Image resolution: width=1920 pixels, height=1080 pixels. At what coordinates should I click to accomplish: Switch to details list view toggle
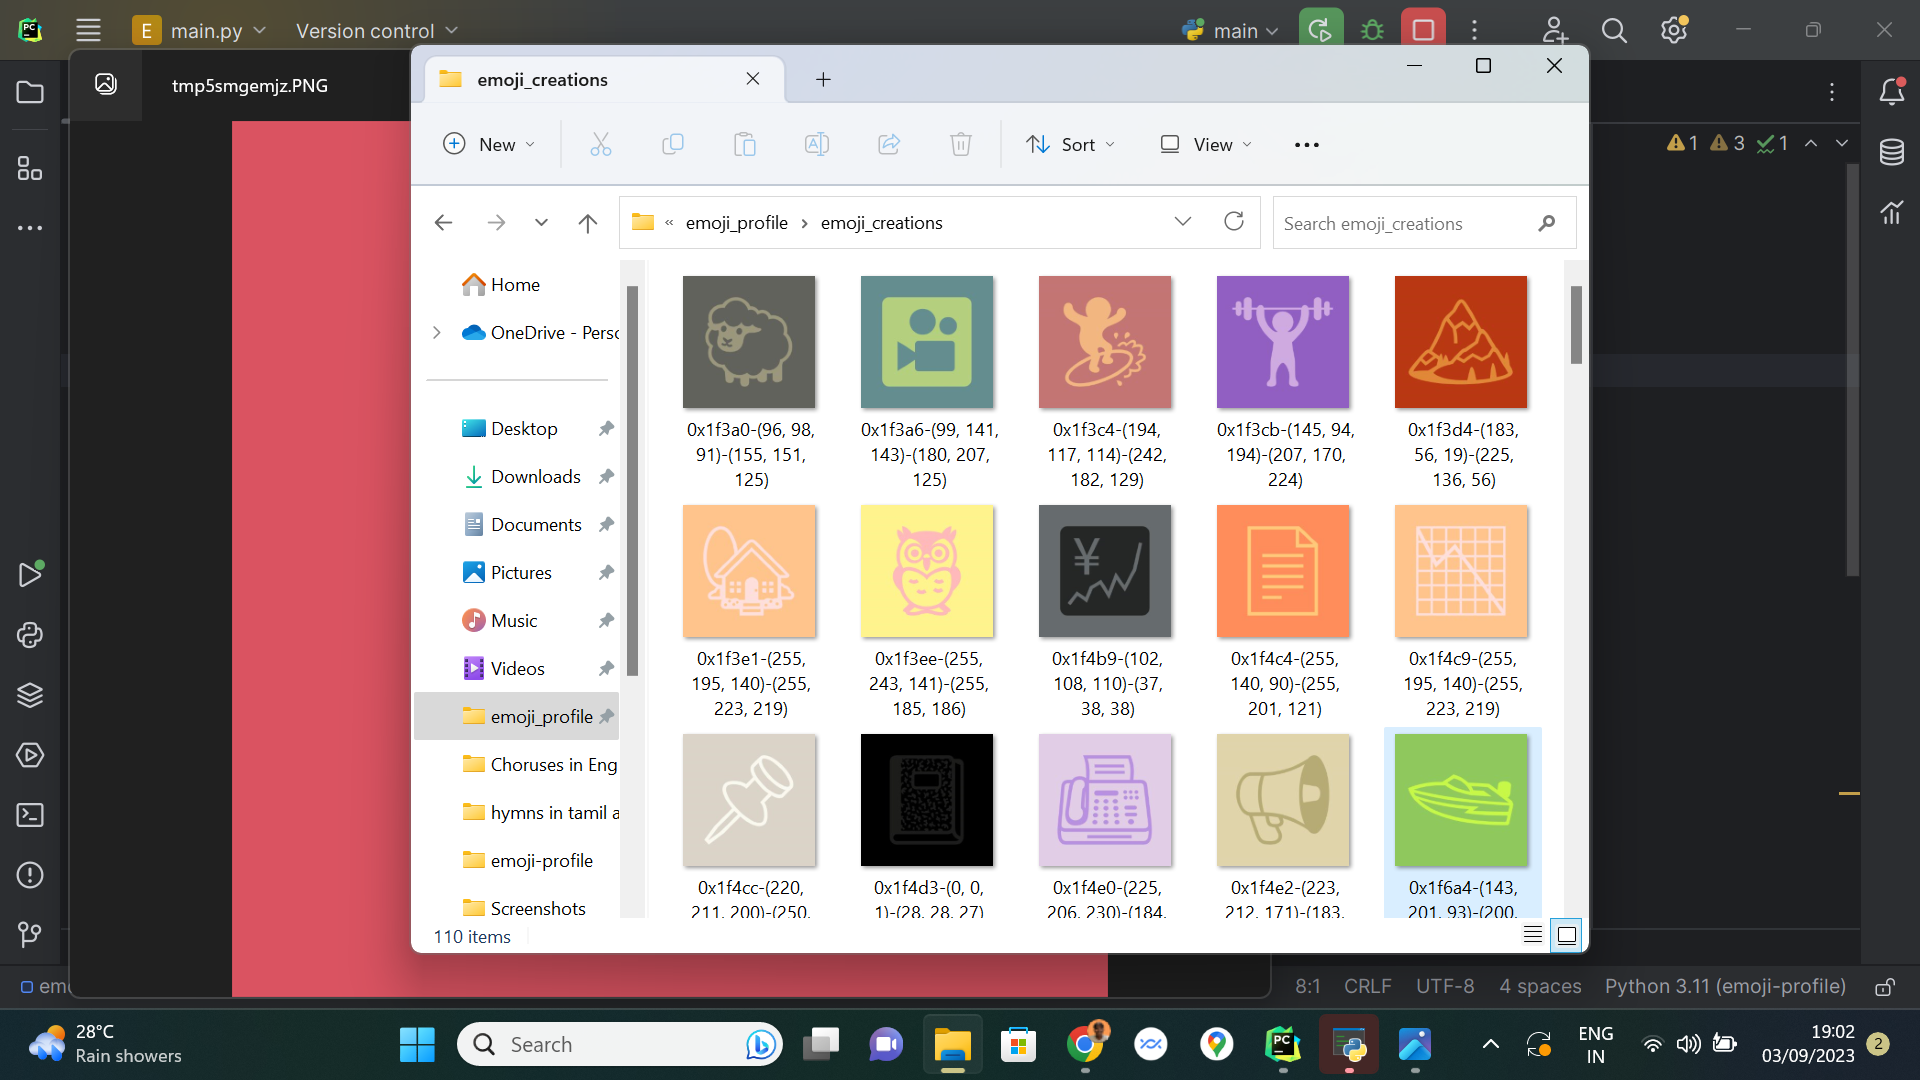click(1532, 935)
